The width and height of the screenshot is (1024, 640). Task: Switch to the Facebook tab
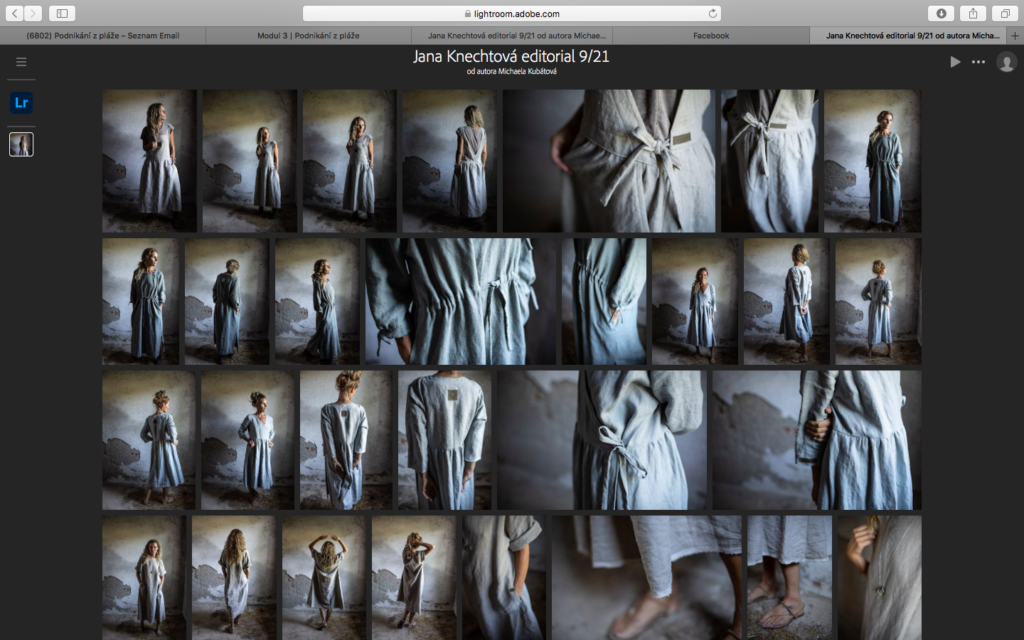(711, 35)
